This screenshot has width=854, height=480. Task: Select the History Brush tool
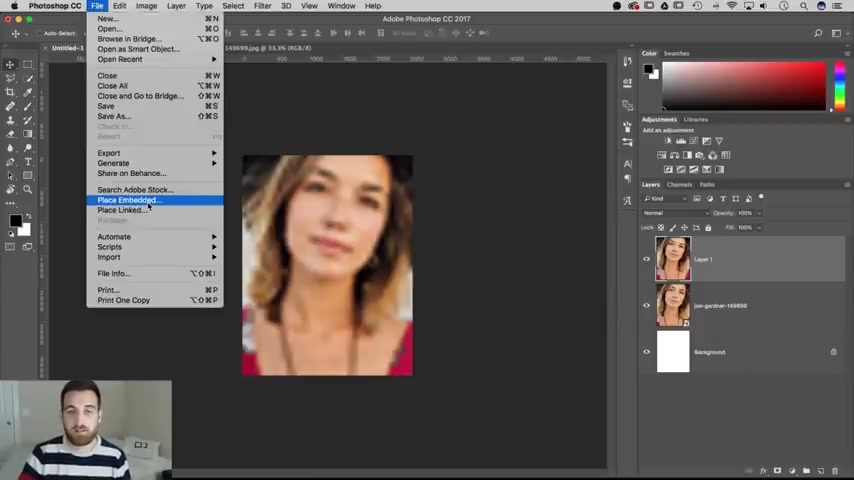pos(28,120)
